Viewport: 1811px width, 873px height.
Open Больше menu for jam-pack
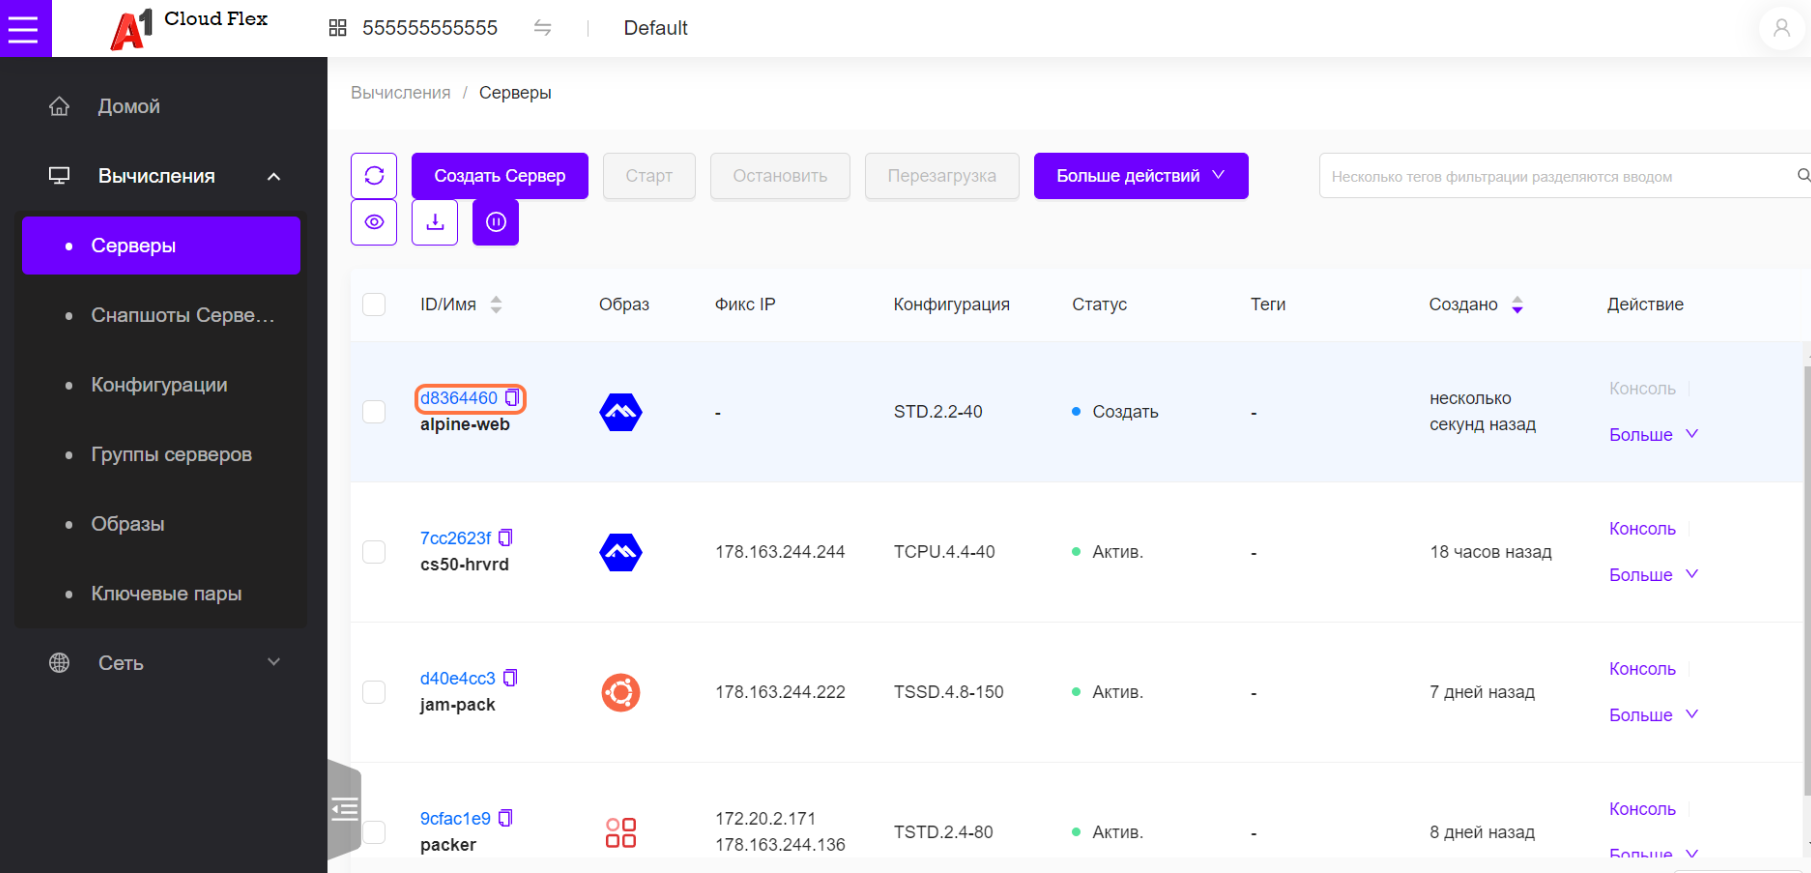point(1653,715)
